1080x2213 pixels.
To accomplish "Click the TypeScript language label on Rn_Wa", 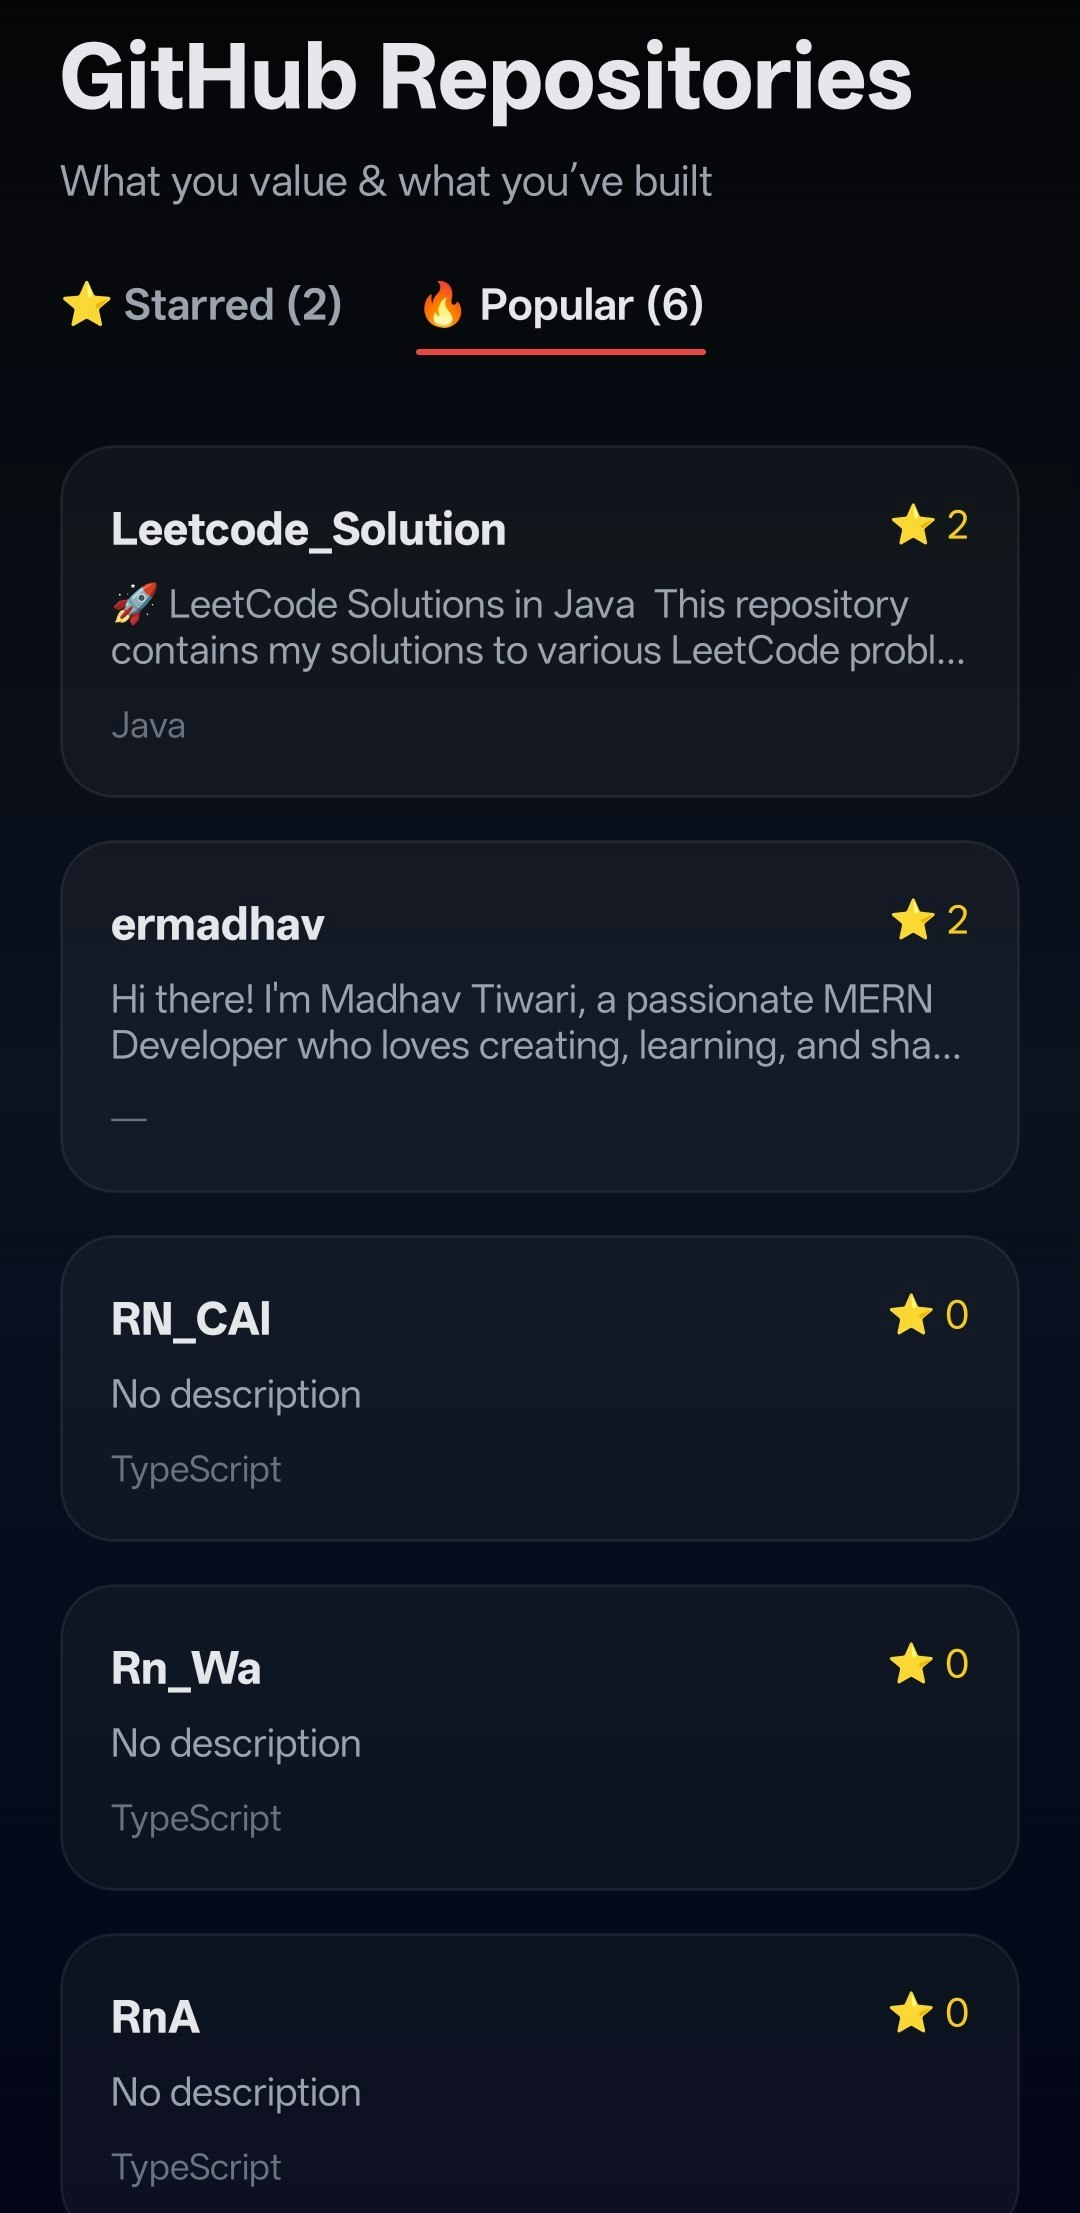I will 196,1817.
